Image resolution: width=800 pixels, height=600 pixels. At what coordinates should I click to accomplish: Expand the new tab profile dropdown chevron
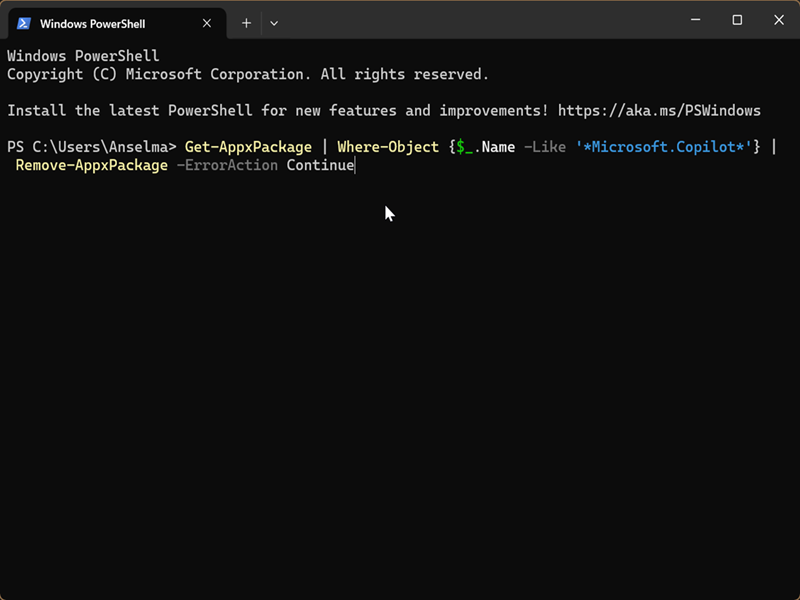(x=274, y=22)
